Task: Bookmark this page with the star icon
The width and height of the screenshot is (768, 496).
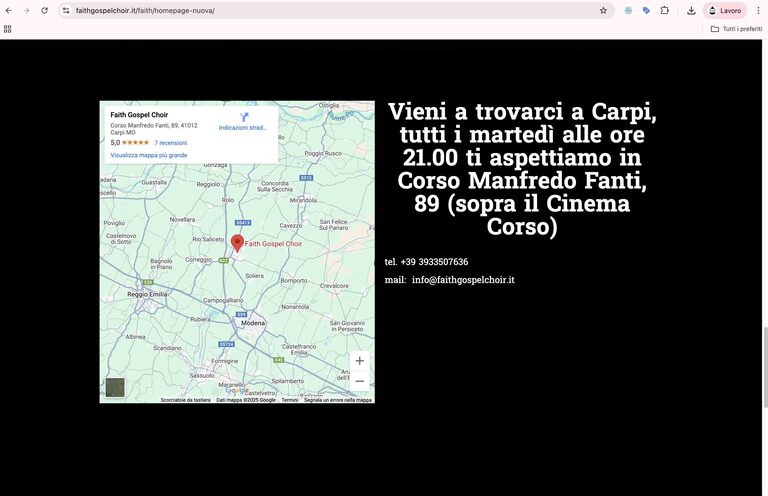Action: 603,10
